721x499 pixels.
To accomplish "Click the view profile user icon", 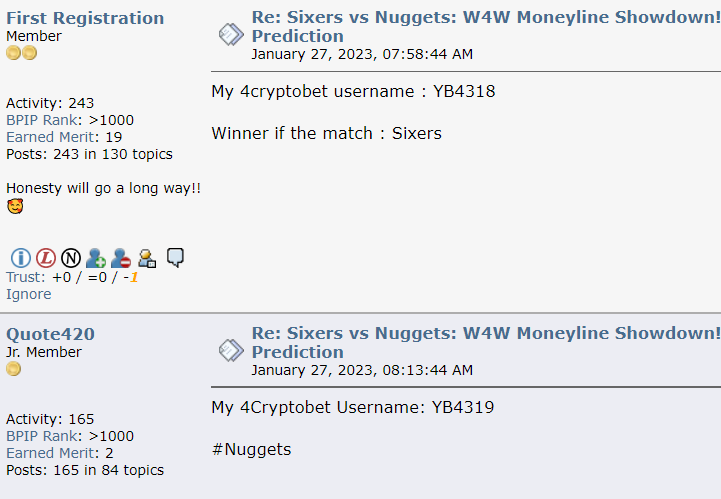I will coord(147,258).
